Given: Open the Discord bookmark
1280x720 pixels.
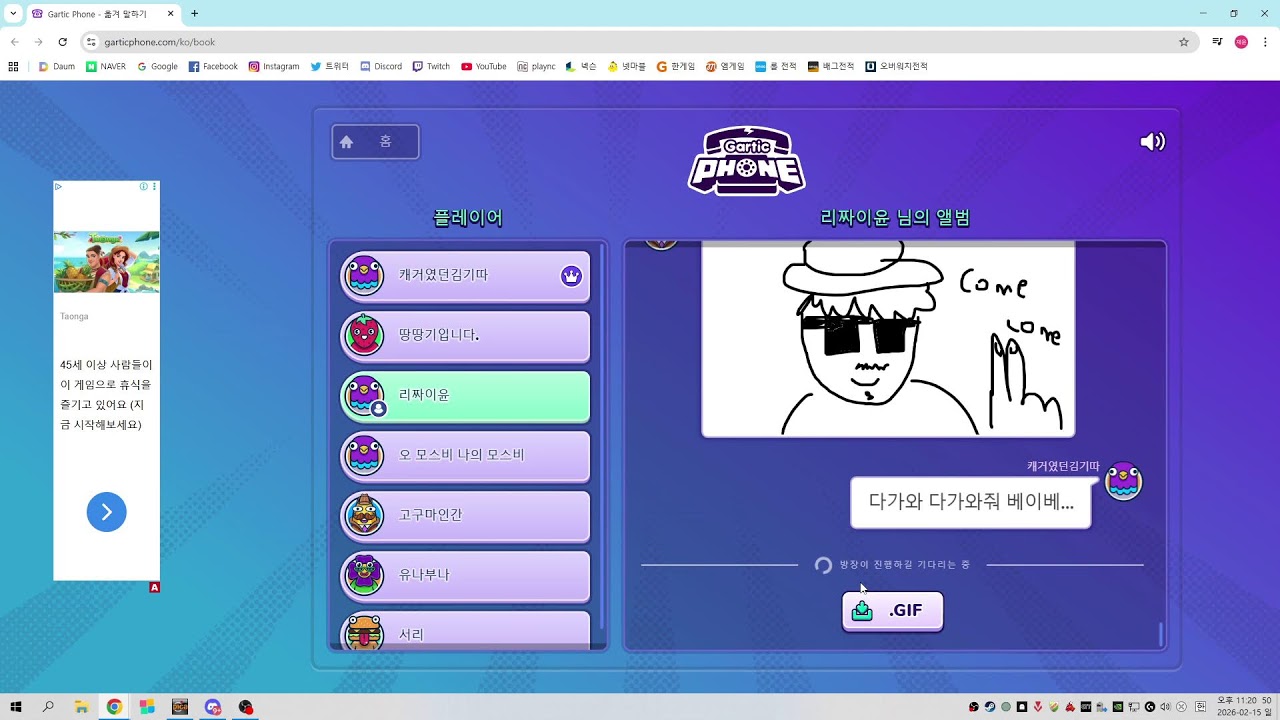Looking at the screenshot, I should pos(381,67).
